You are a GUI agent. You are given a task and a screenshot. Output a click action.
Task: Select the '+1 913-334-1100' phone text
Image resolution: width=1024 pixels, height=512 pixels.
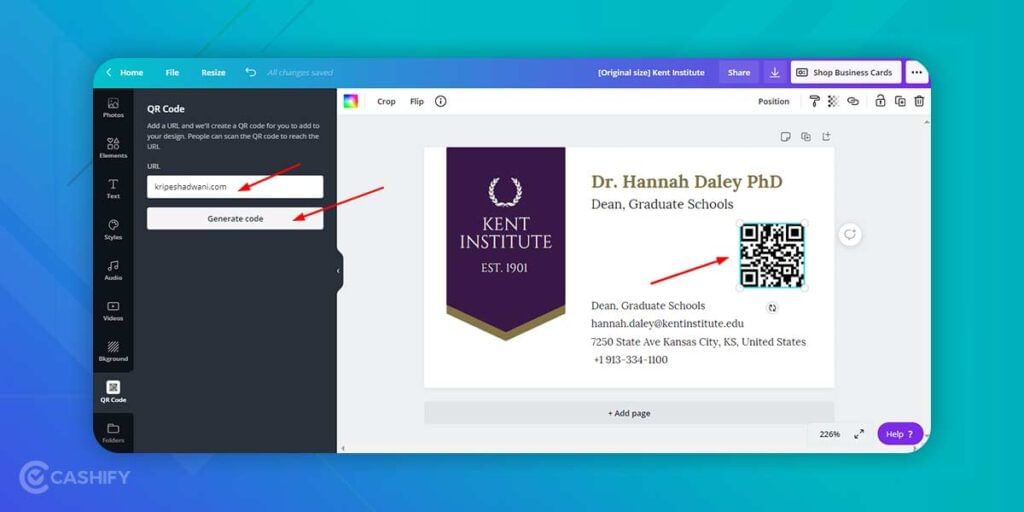pyautogui.click(x=630, y=360)
